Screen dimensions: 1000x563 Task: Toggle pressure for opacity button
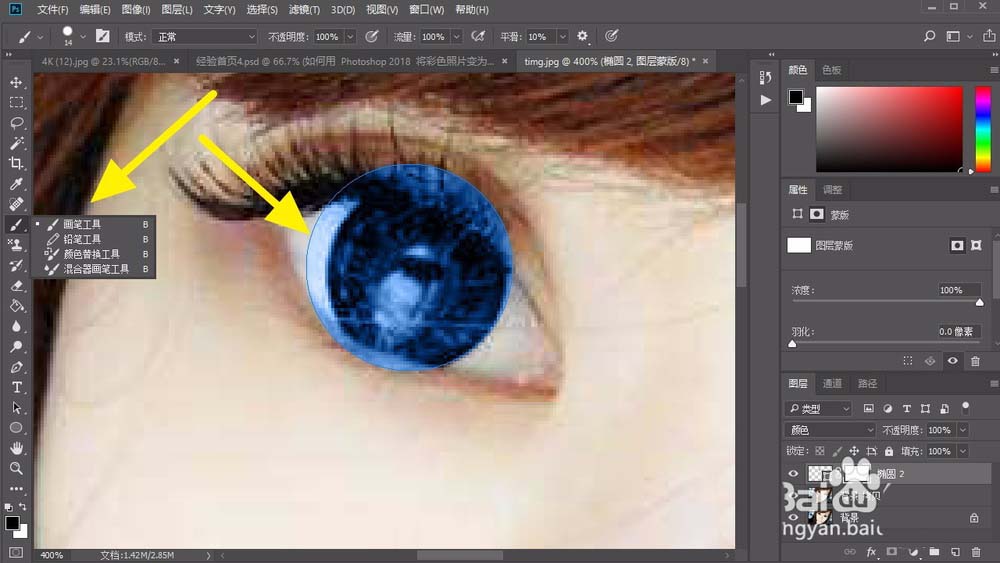coord(372,36)
